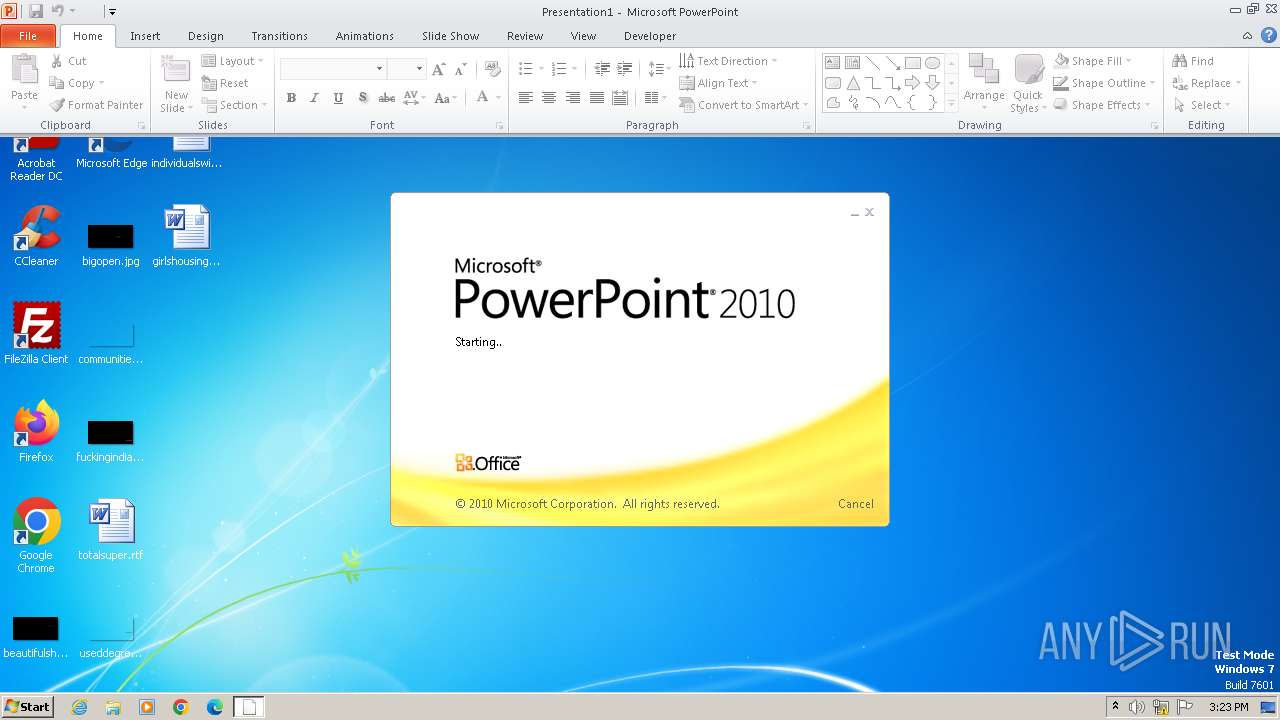Open Google Chrome from the taskbar
Screen dimensions: 1280x720
point(181,707)
